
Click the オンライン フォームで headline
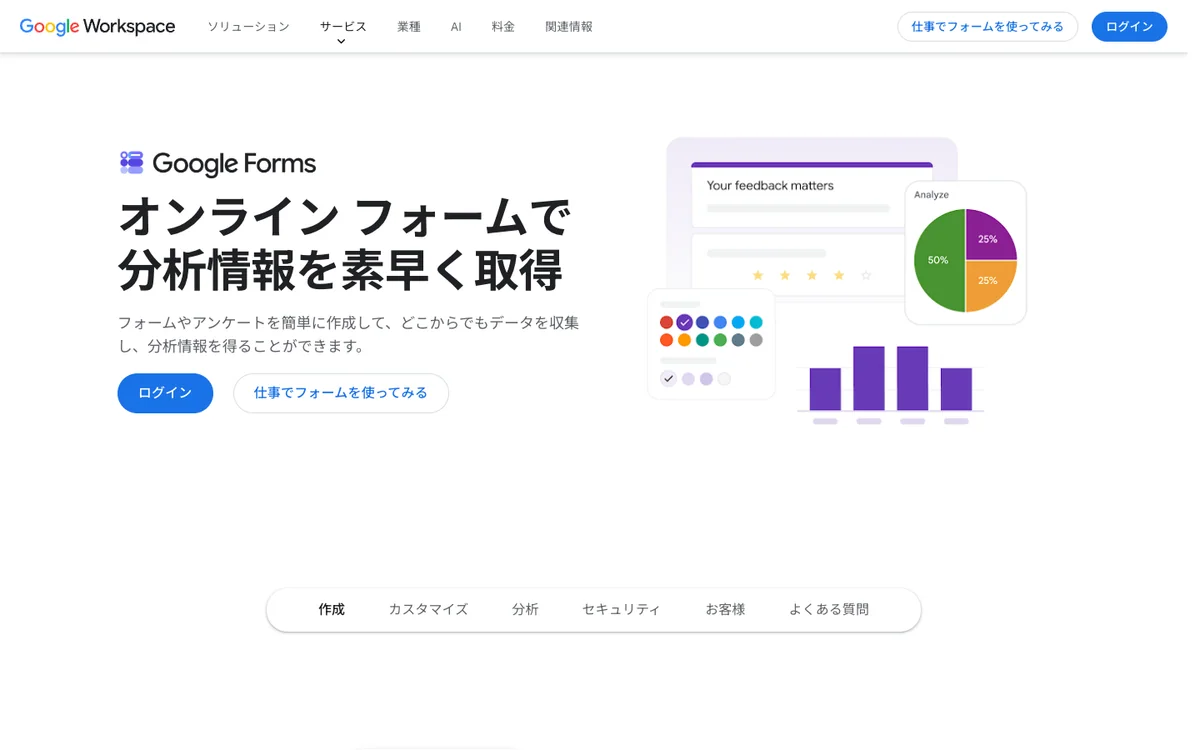(345, 216)
